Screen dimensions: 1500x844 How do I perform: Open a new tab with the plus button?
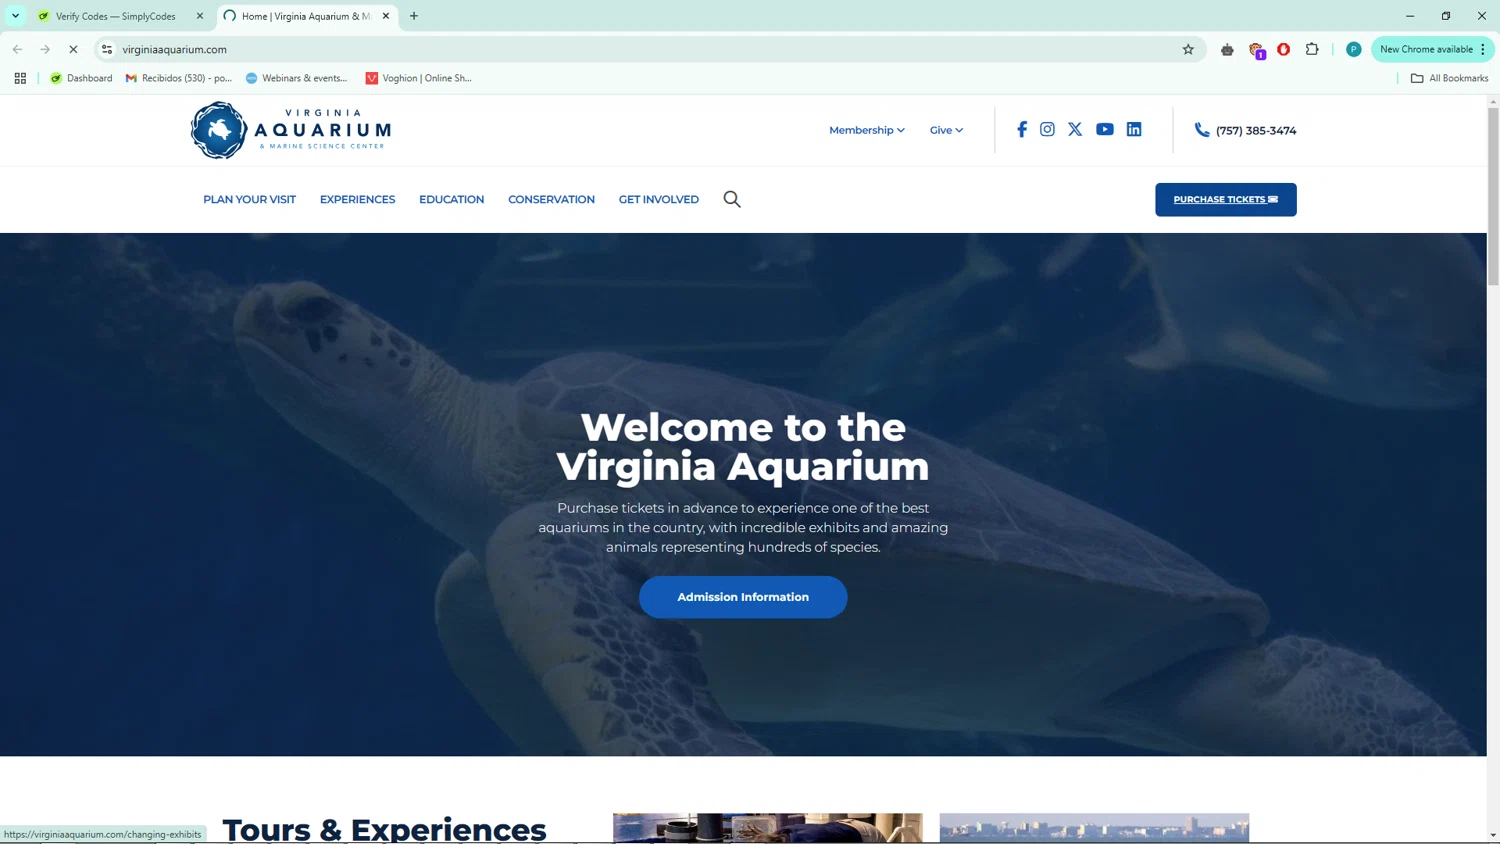point(414,16)
